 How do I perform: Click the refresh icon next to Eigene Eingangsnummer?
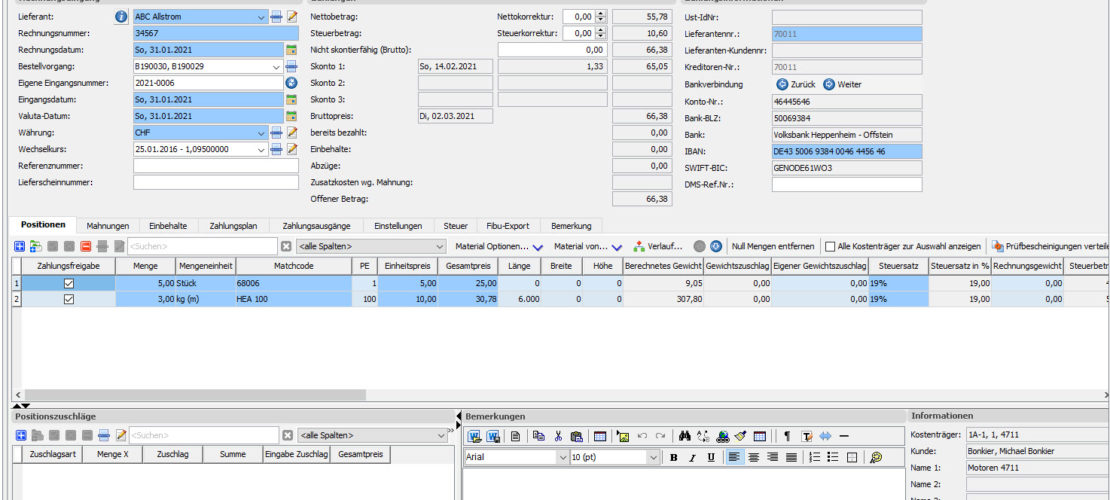[x=292, y=83]
